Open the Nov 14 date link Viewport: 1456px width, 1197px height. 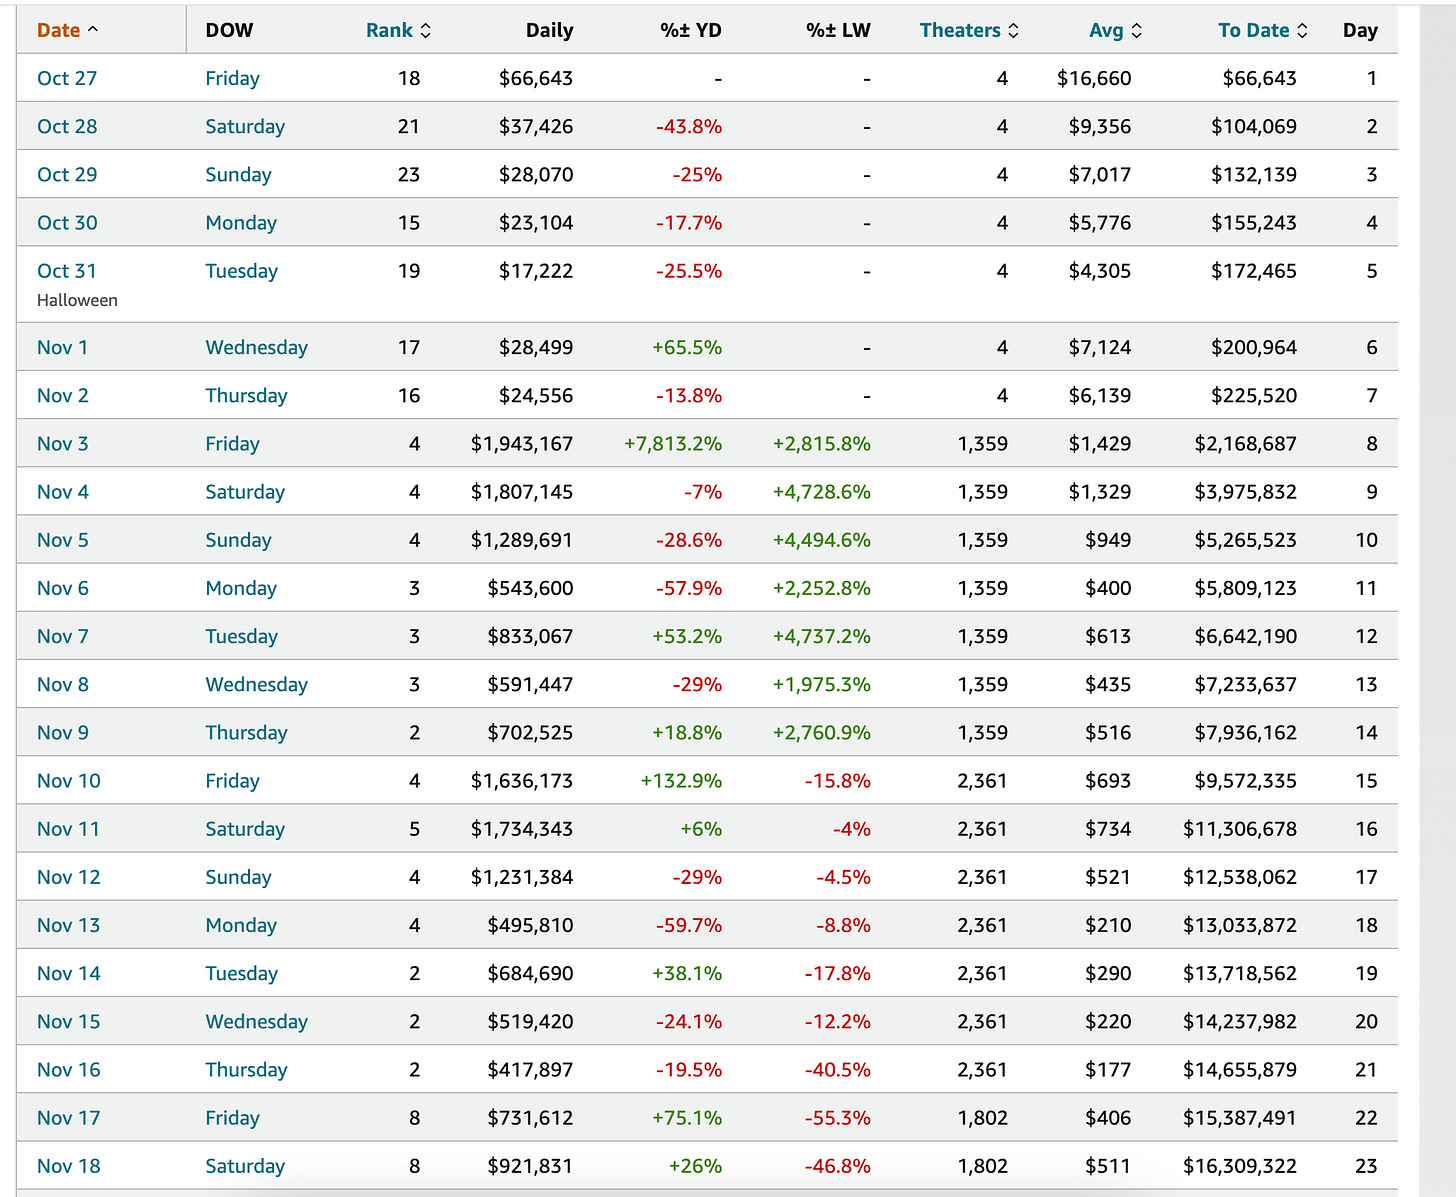pyautogui.click(x=69, y=973)
